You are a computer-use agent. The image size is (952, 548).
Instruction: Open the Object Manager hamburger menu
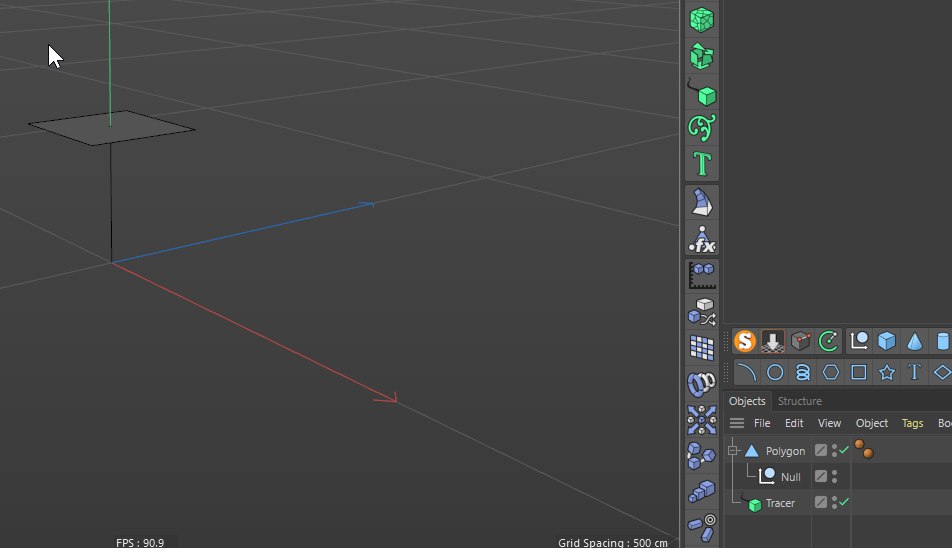pyautogui.click(x=737, y=423)
